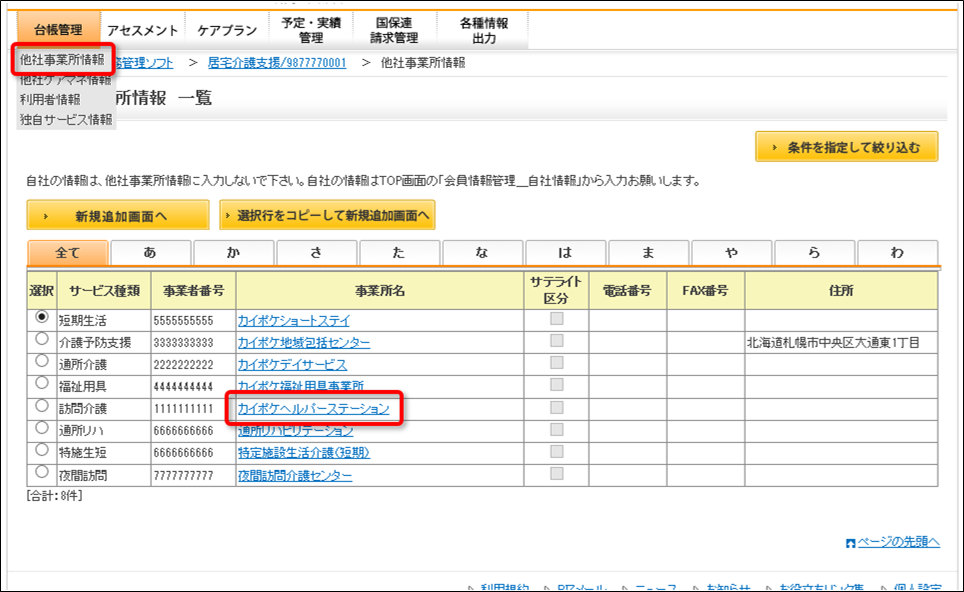Choose 利用者情報 from the dropdown menu
The height and width of the screenshot is (592, 964).
point(50,100)
